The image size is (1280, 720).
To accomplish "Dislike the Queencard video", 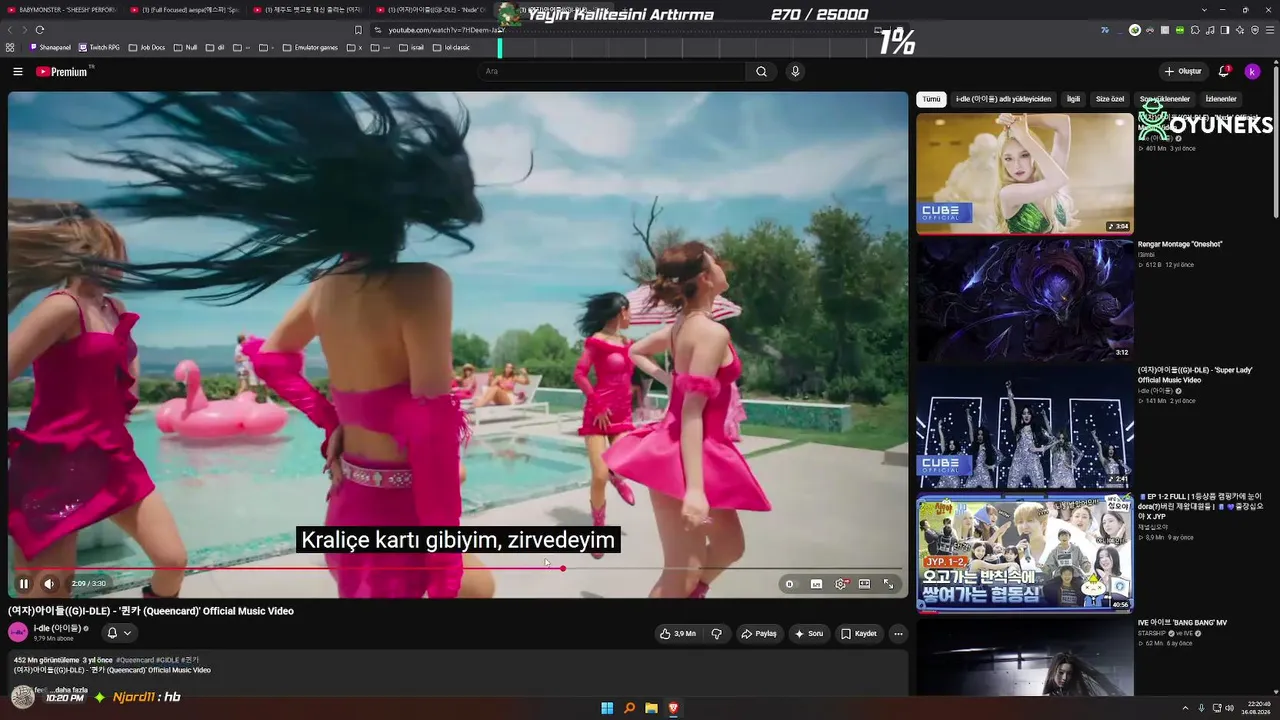I will coord(716,633).
